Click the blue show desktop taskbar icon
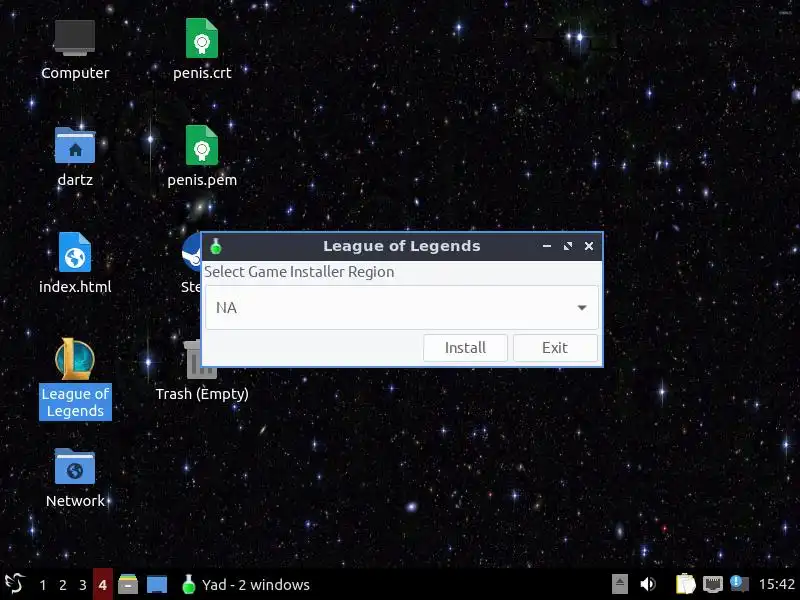800x600 pixels. [157, 585]
